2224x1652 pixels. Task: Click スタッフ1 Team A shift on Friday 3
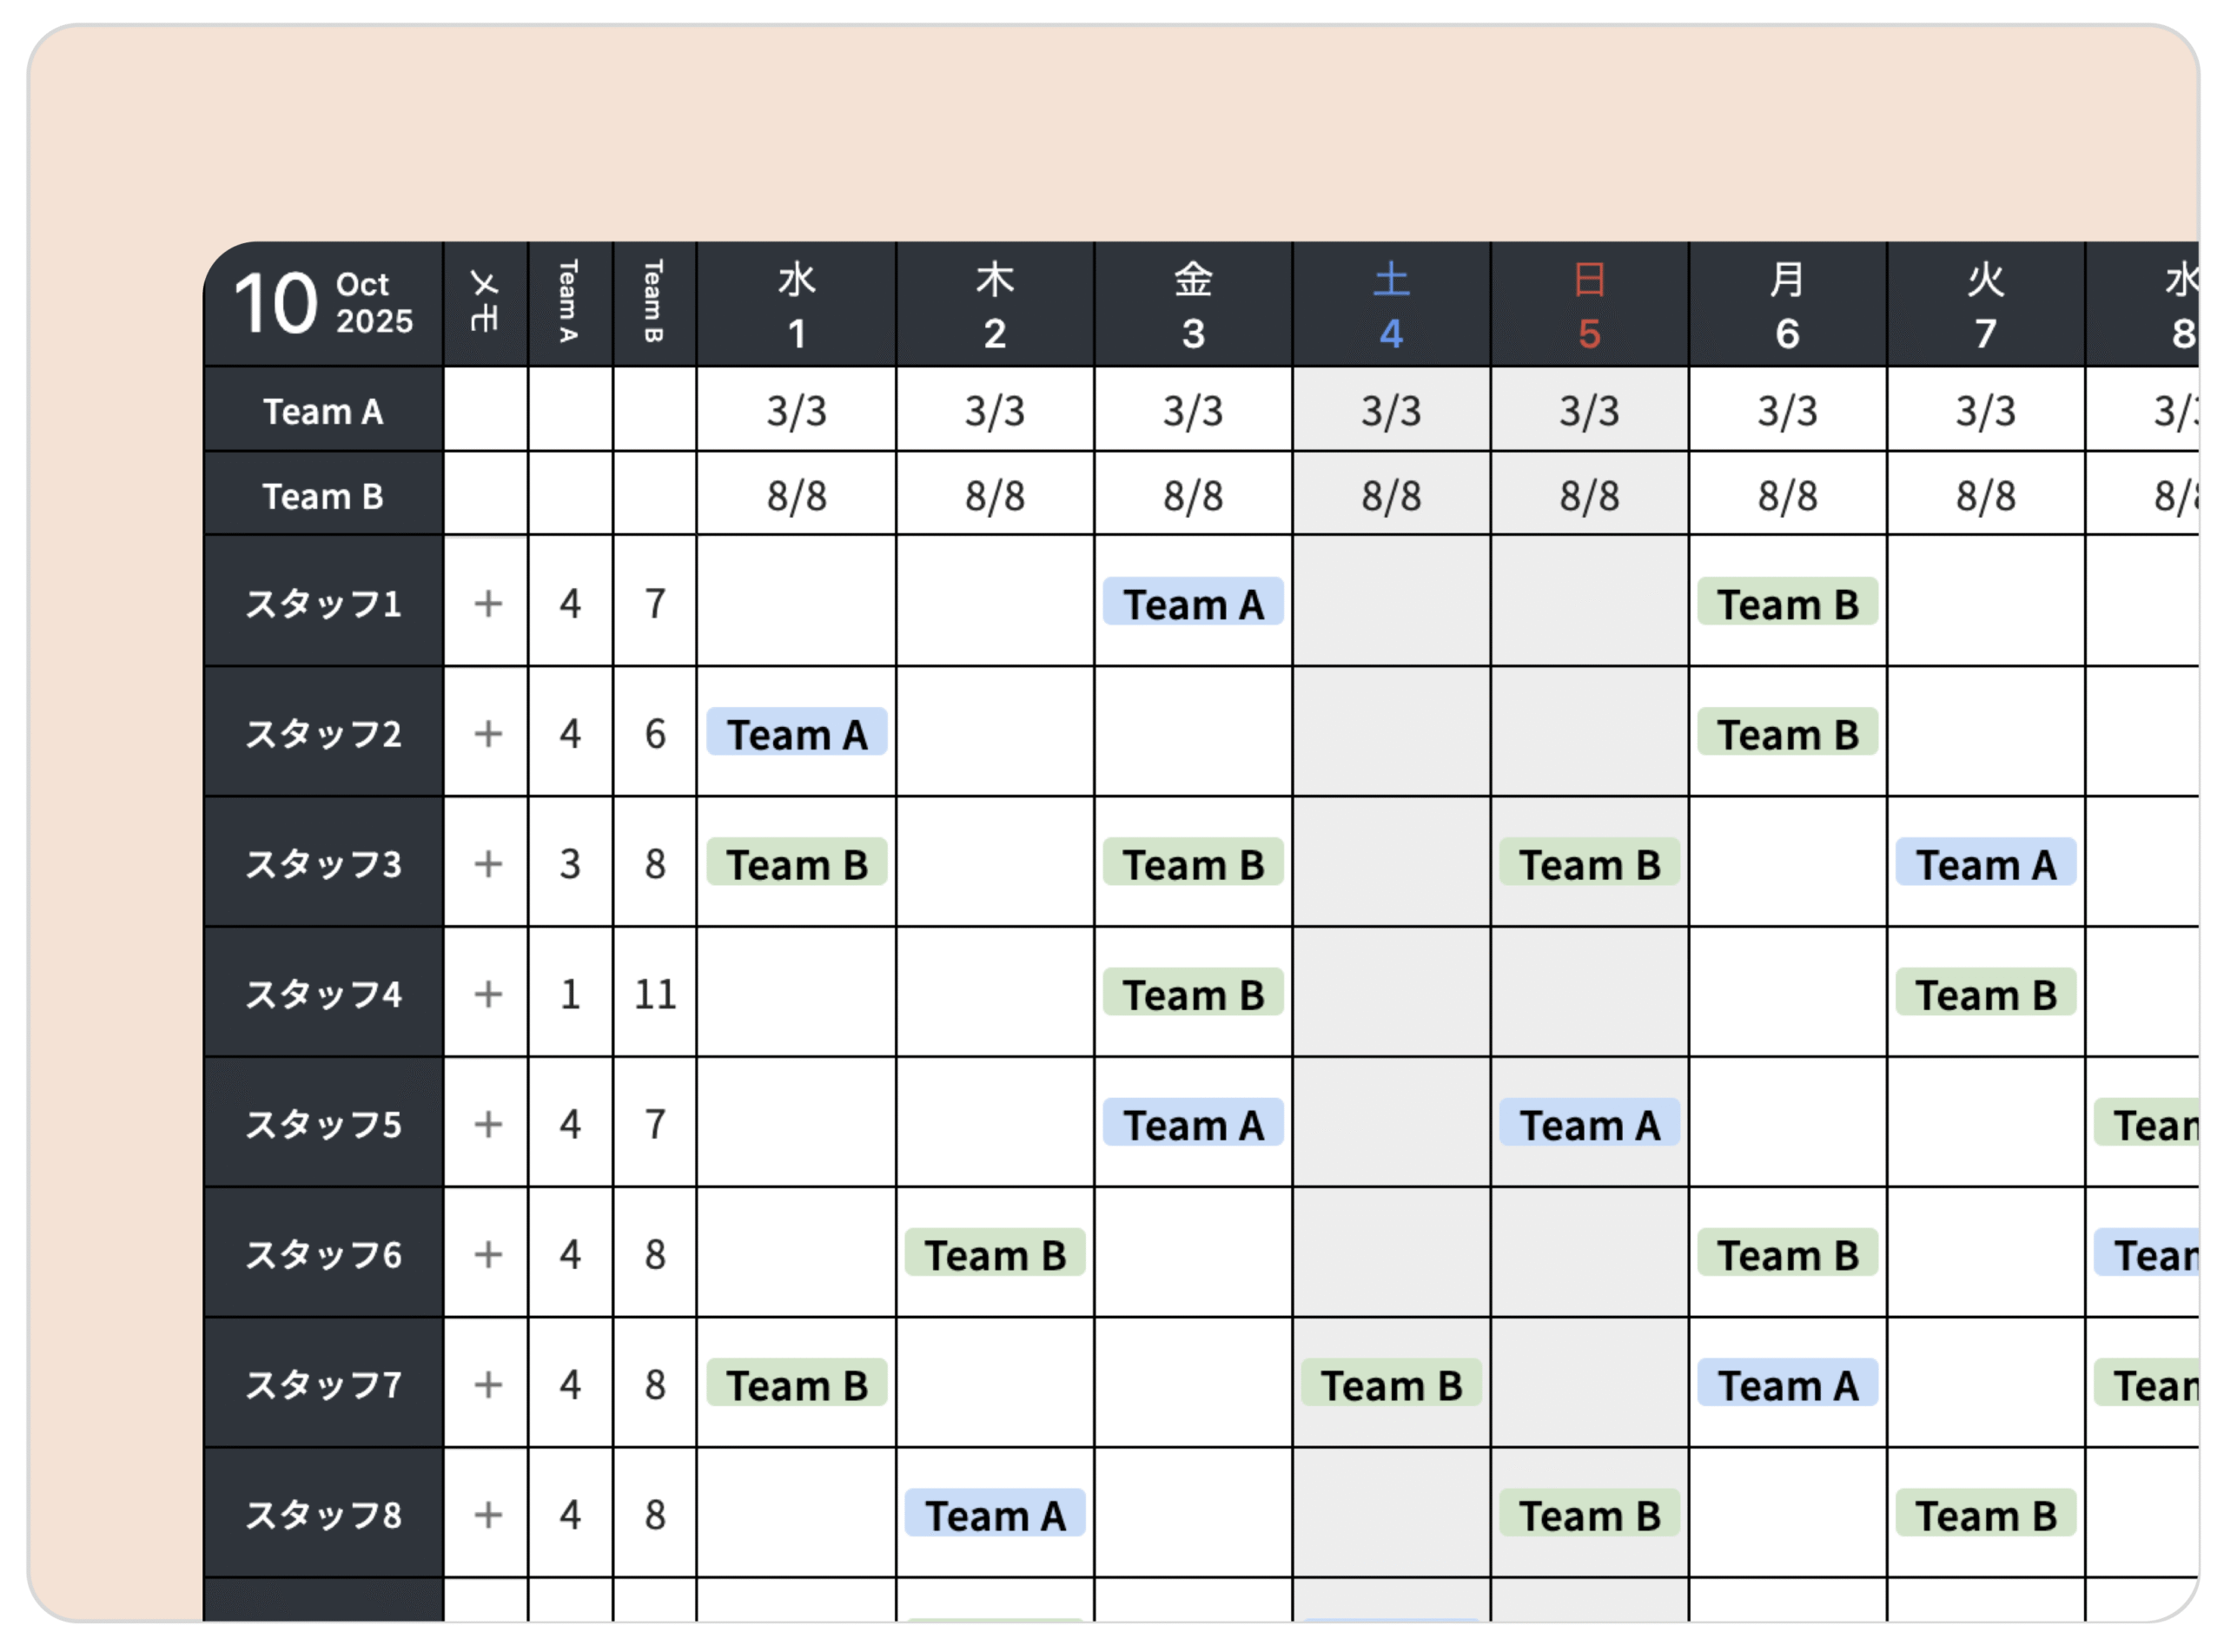(x=1193, y=602)
